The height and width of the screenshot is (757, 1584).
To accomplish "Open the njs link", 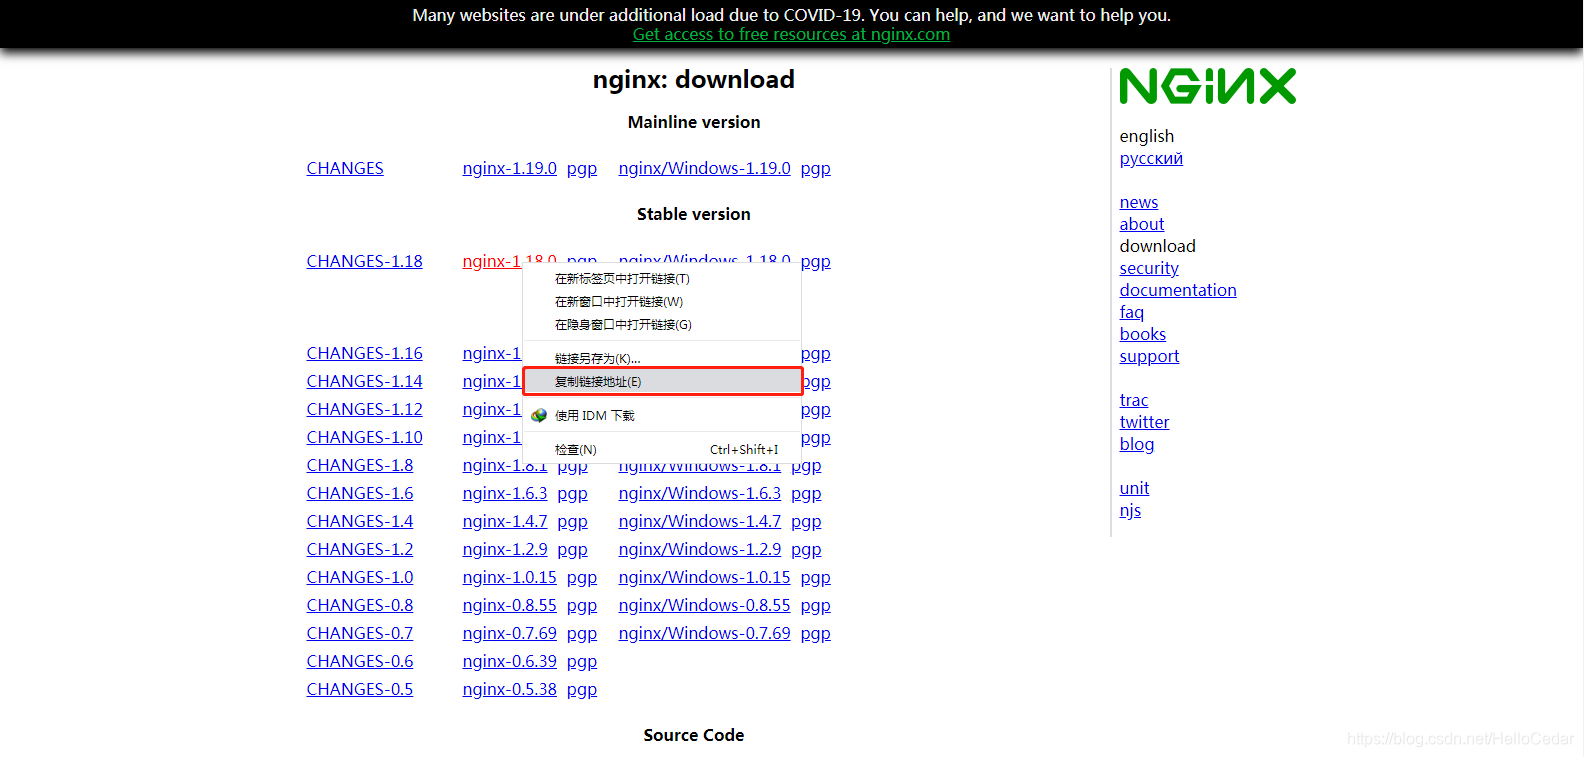I will point(1130,510).
